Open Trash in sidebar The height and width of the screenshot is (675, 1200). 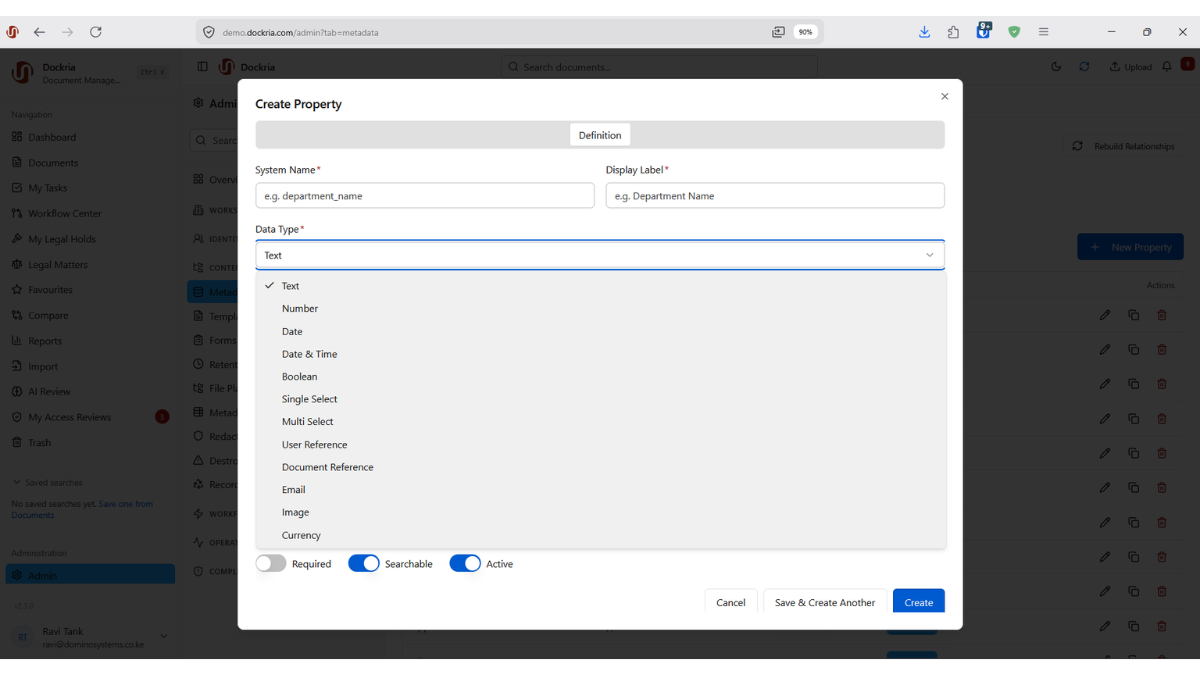90,443
